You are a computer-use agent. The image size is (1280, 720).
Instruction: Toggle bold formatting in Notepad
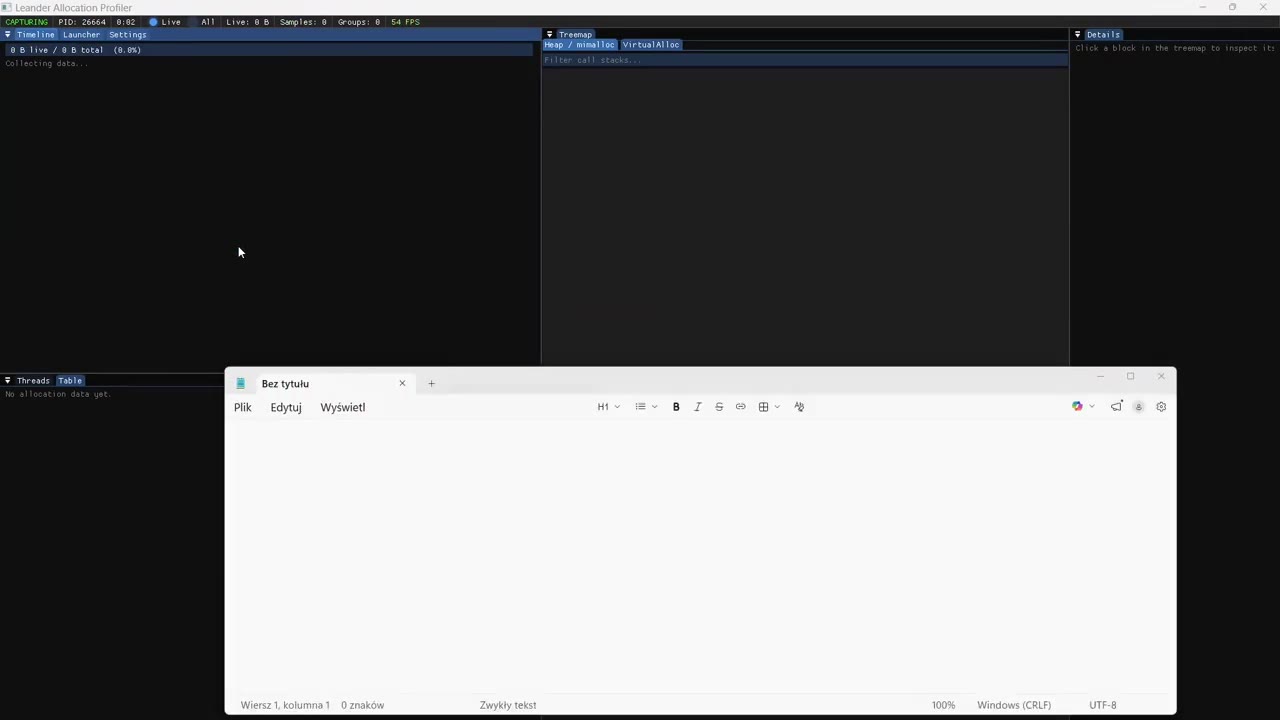point(676,407)
